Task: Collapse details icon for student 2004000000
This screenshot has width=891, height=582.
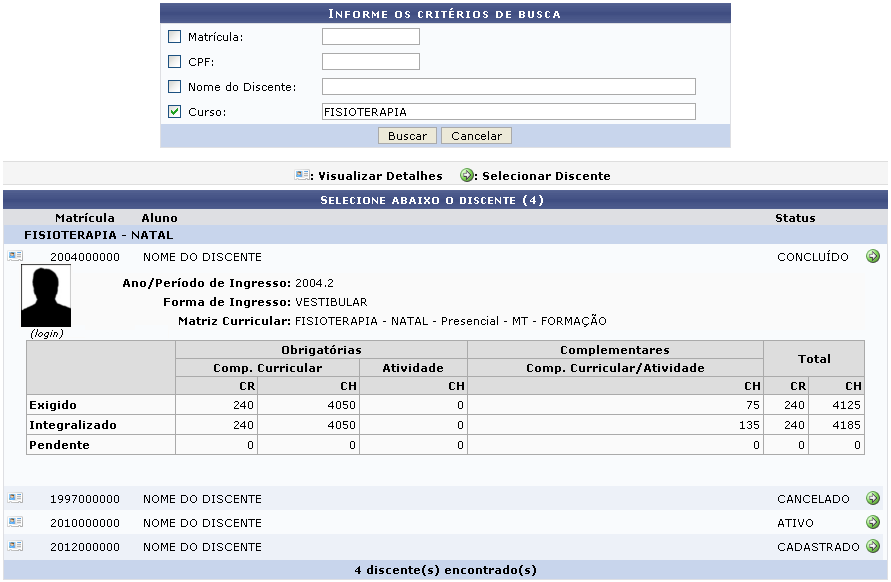Action: point(15,257)
